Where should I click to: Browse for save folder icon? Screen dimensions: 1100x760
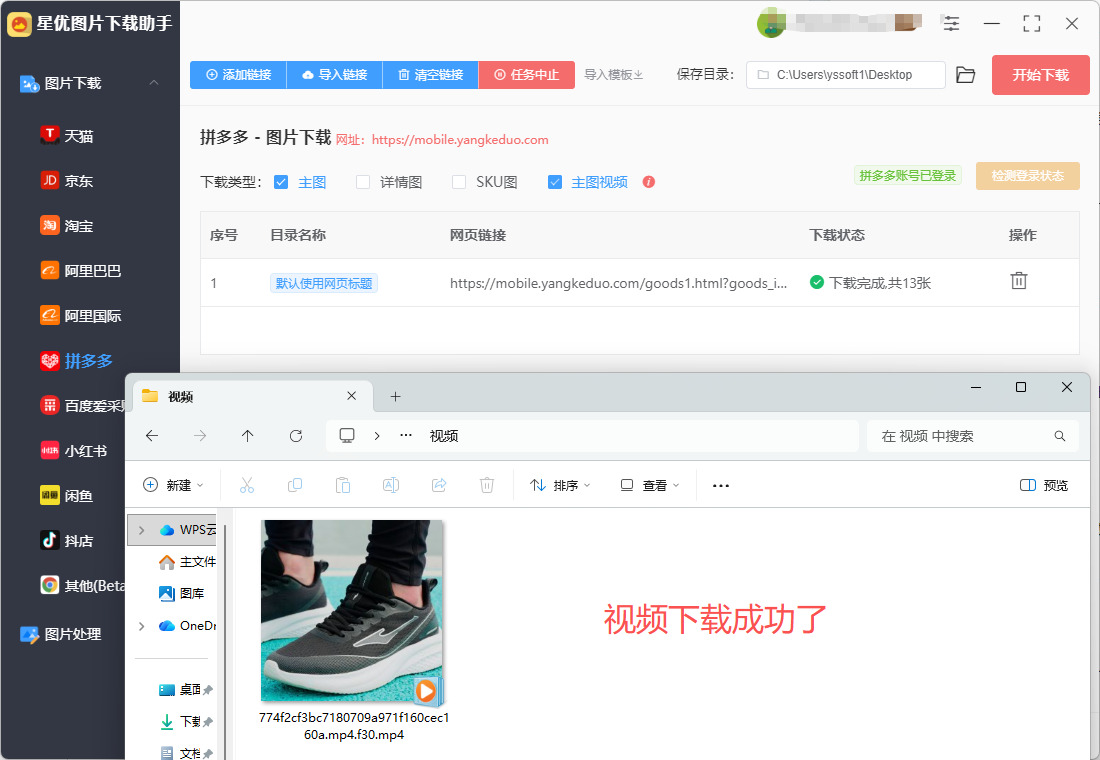[965, 74]
